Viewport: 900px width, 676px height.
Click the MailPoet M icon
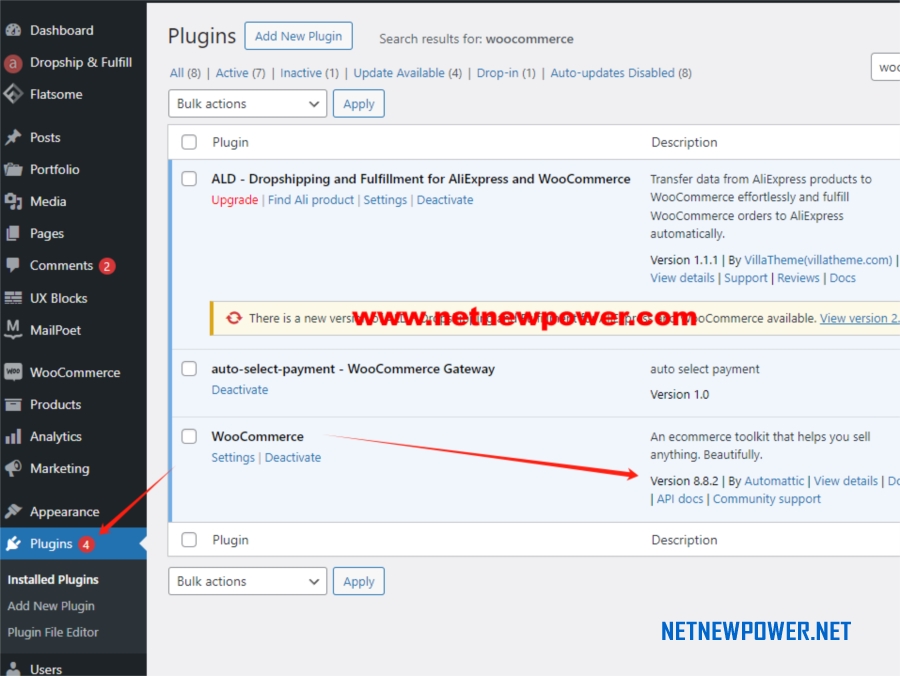point(13,329)
